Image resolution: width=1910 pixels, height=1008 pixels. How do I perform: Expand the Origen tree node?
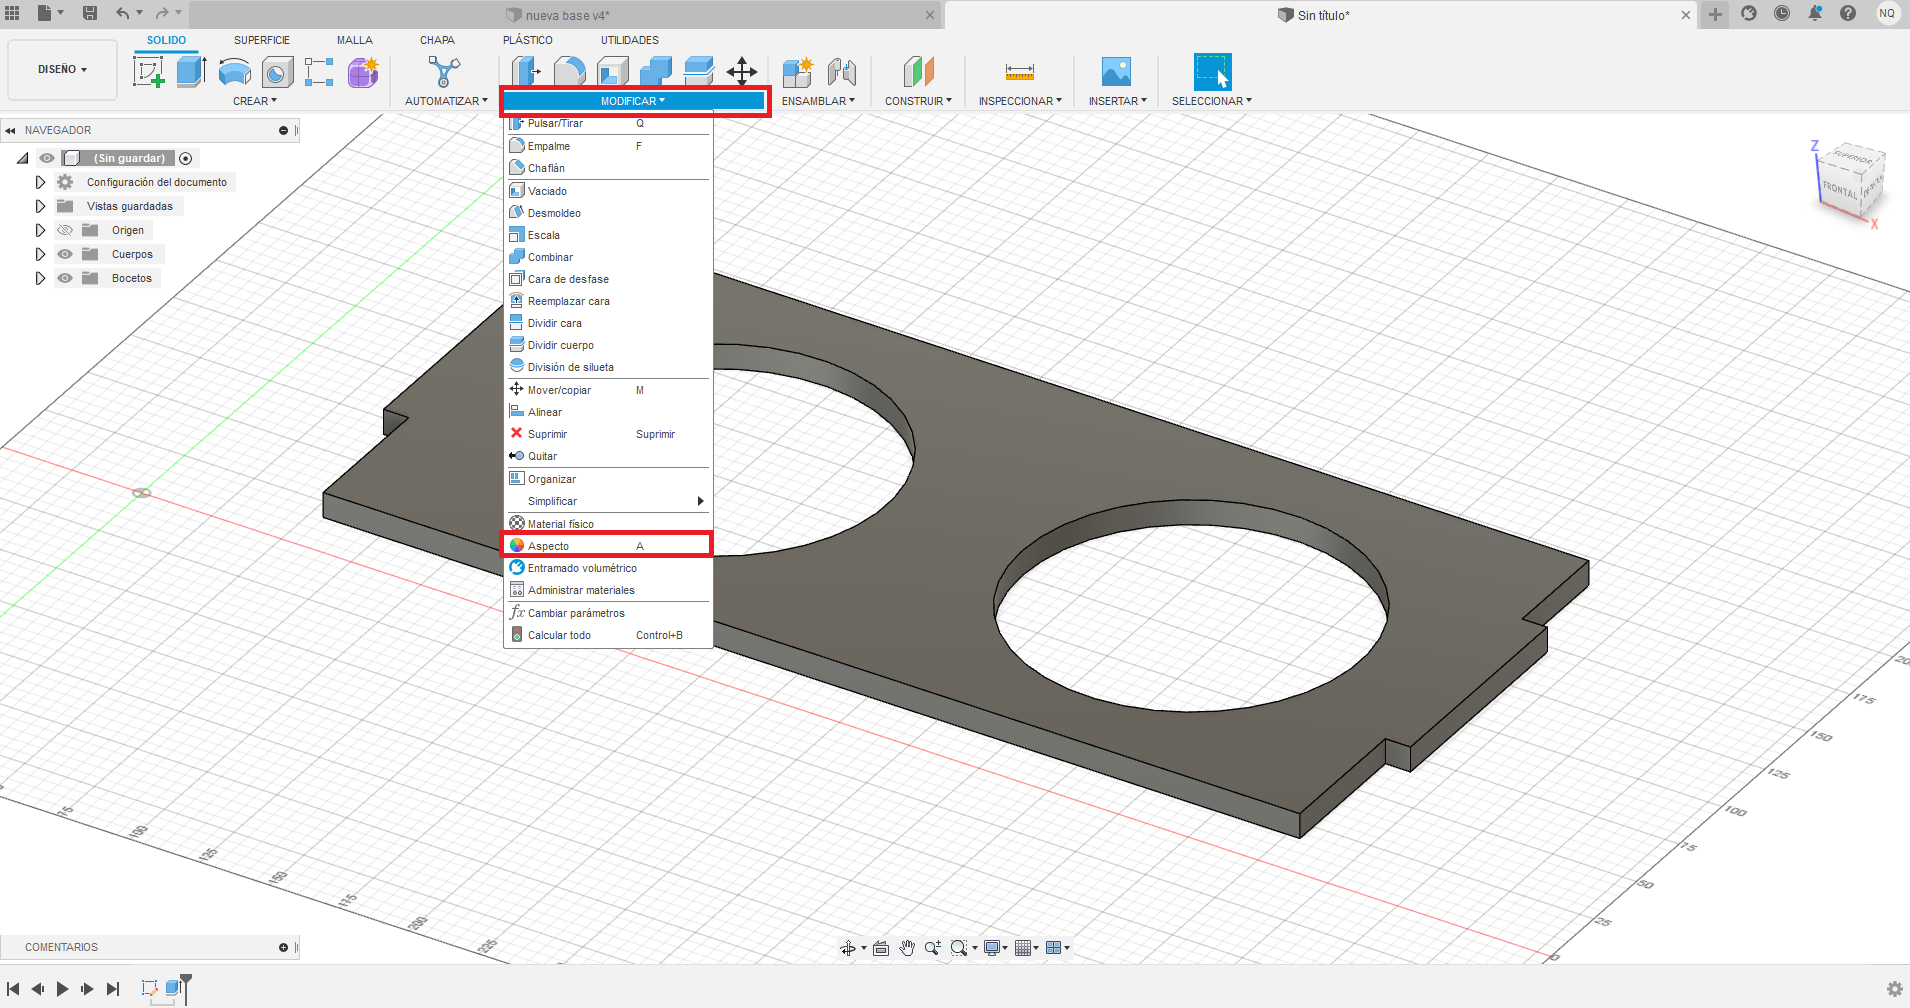40,230
